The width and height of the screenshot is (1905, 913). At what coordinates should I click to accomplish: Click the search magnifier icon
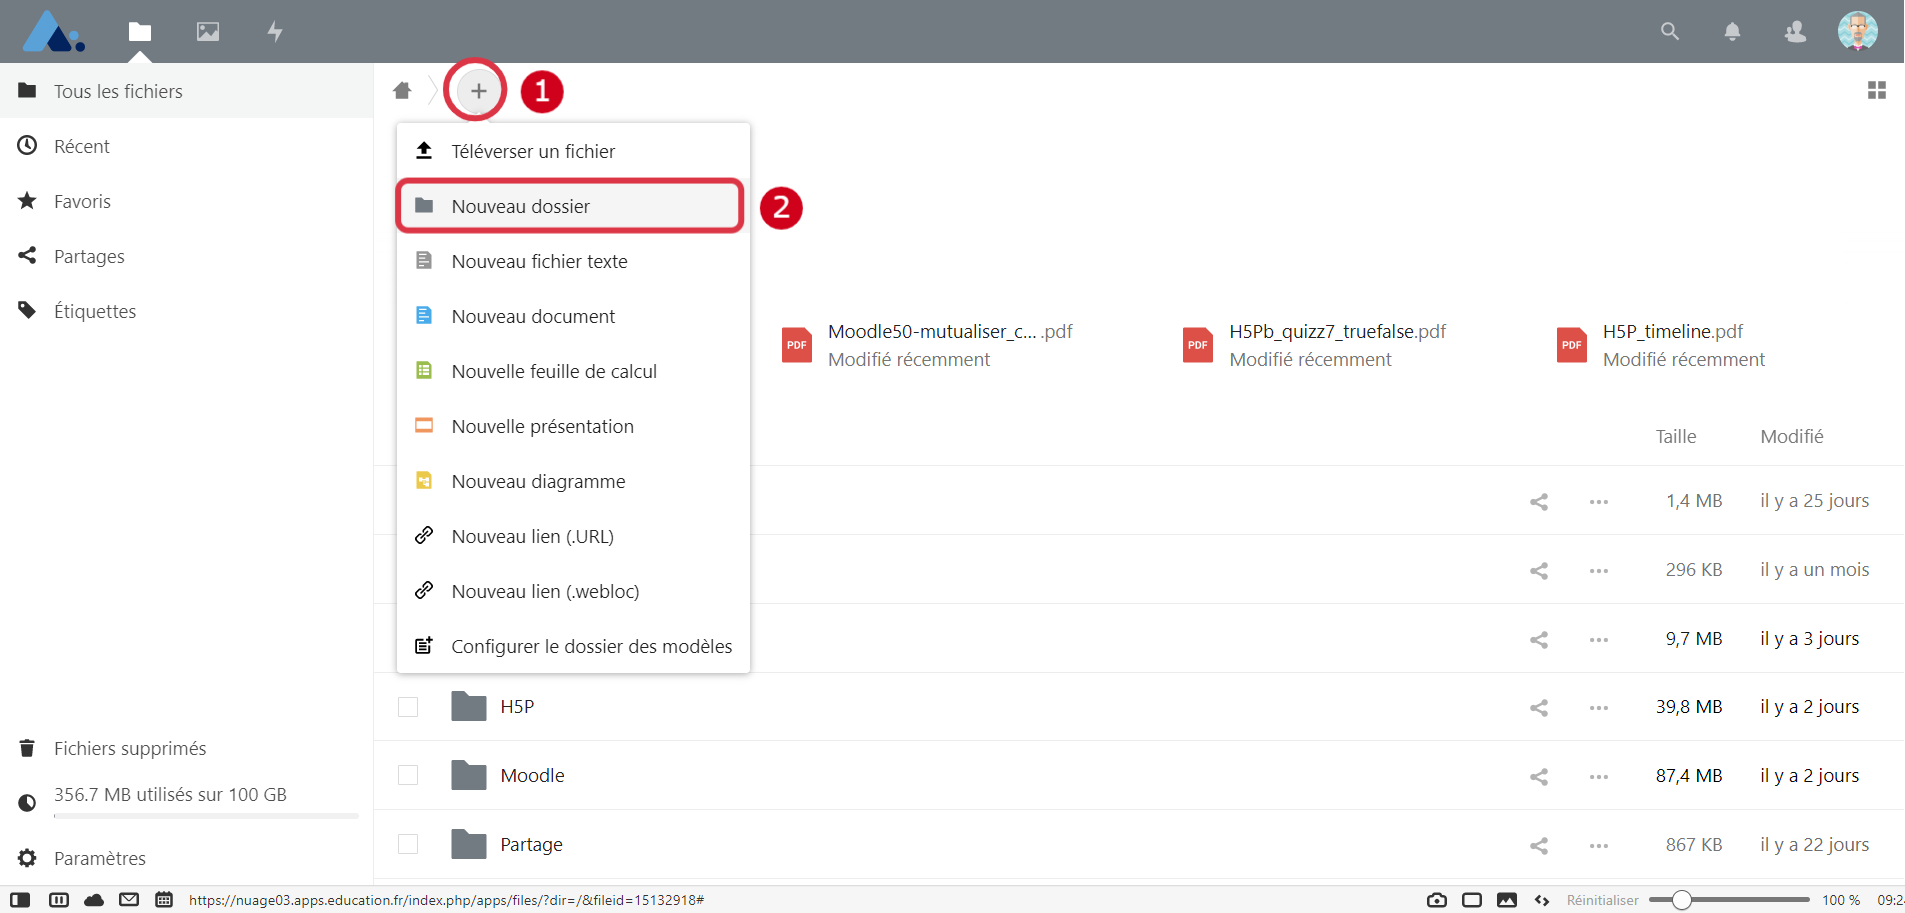click(x=1669, y=32)
